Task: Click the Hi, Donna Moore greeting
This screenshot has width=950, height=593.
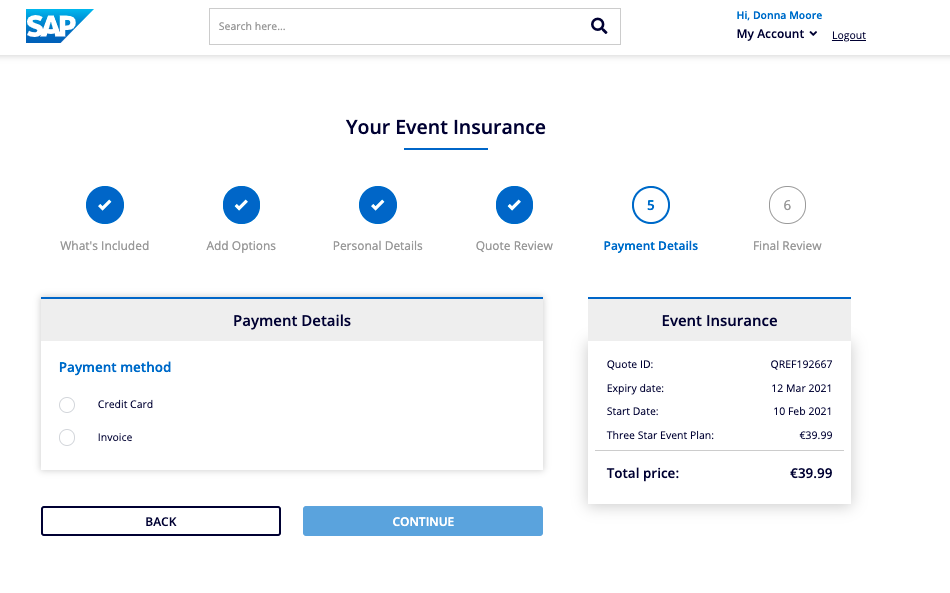Action: 779,16
